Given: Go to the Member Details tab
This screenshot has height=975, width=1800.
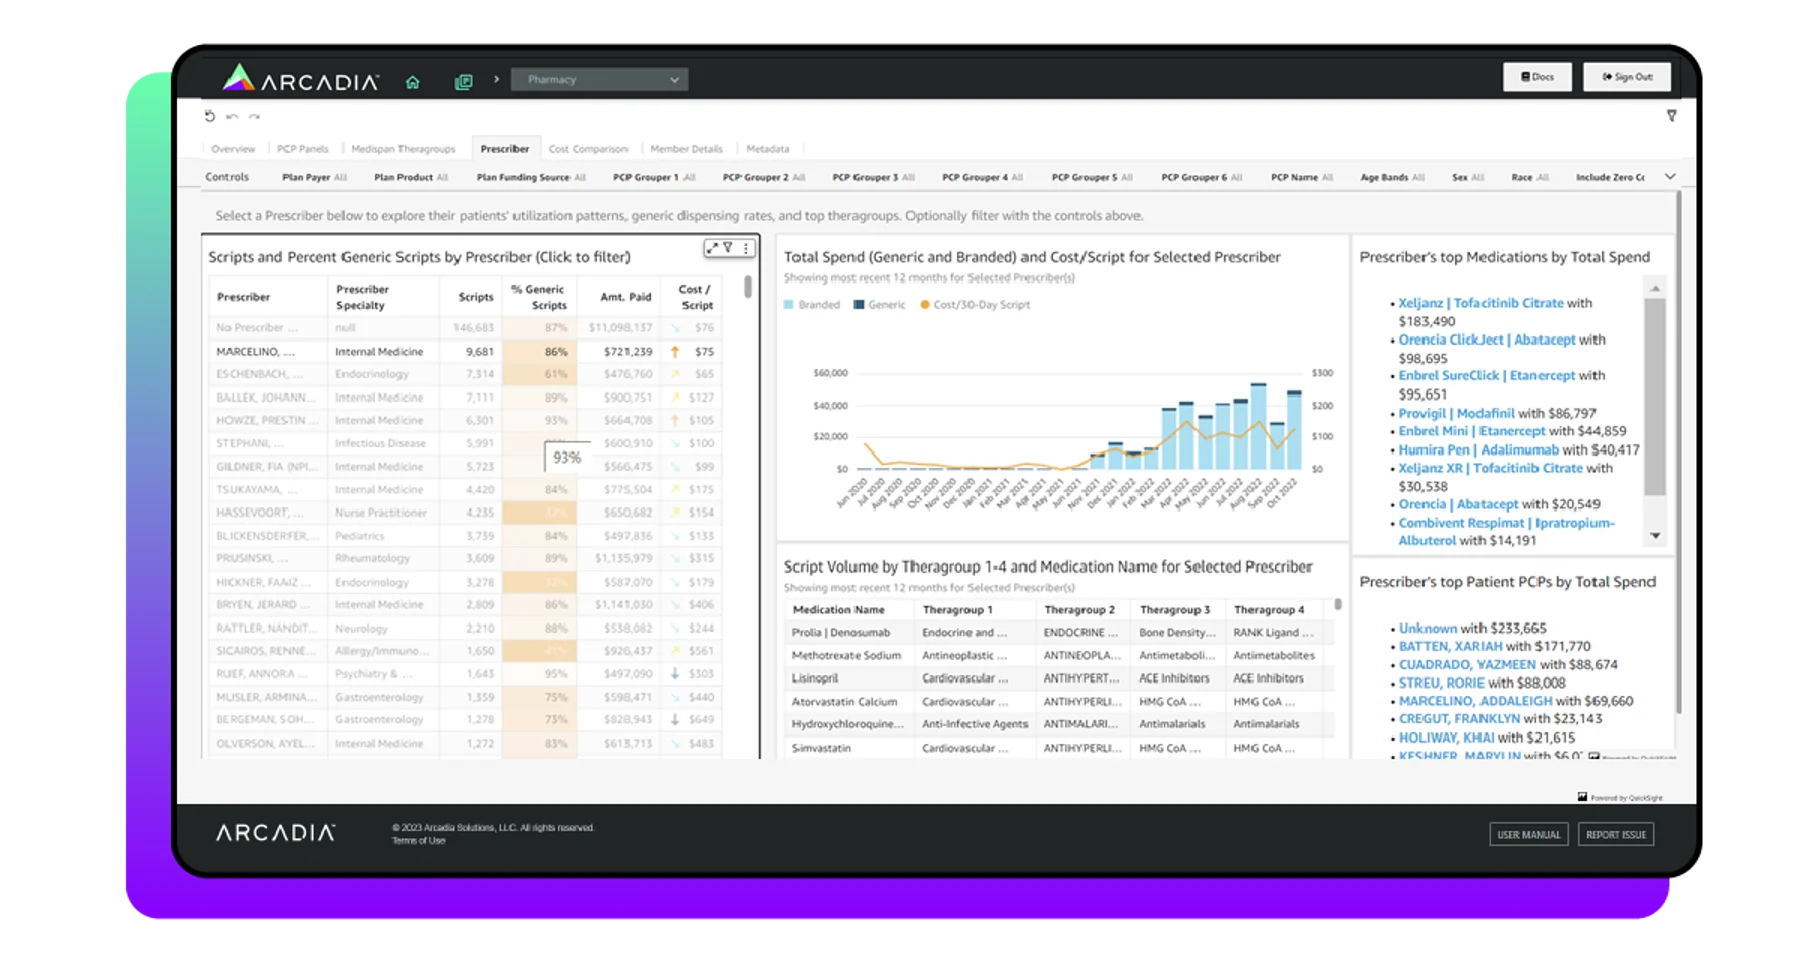Looking at the screenshot, I should click(686, 149).
